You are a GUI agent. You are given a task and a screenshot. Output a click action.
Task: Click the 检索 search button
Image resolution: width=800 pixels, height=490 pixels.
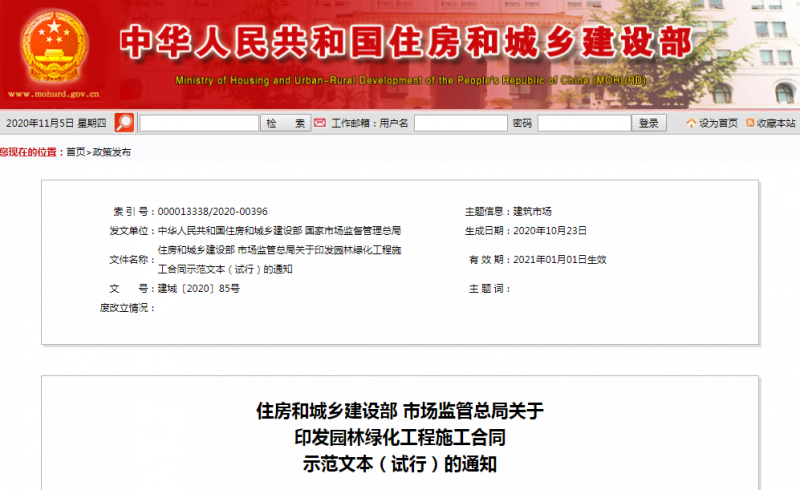point(286,123)
